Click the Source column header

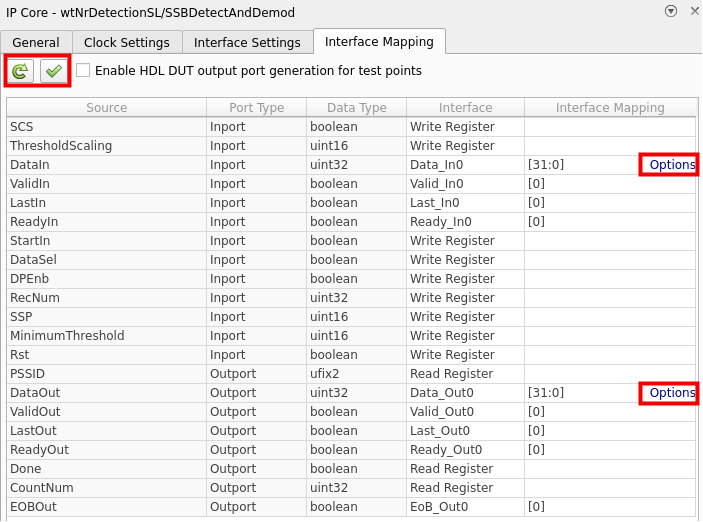coord(106,108)
